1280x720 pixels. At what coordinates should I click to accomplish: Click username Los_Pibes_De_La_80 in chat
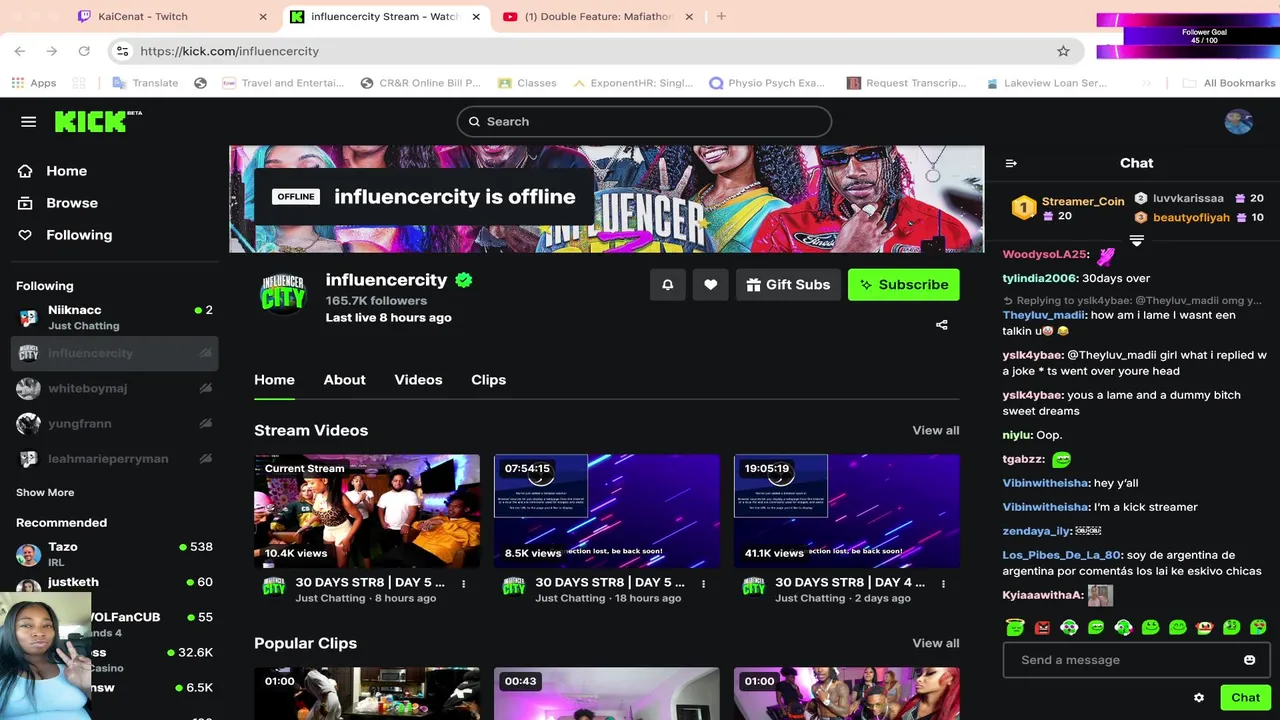tap(1062, 555)
